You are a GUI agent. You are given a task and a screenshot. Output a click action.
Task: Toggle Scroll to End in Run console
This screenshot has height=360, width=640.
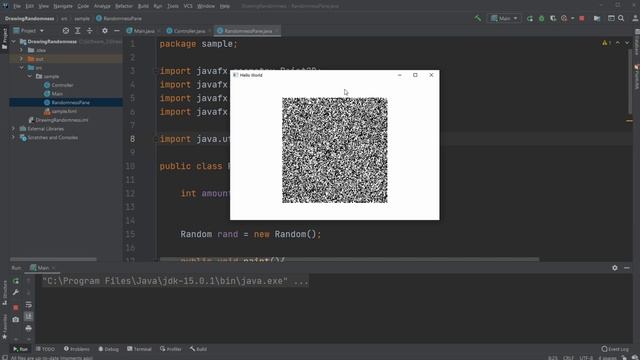click(x=28, y=316)
